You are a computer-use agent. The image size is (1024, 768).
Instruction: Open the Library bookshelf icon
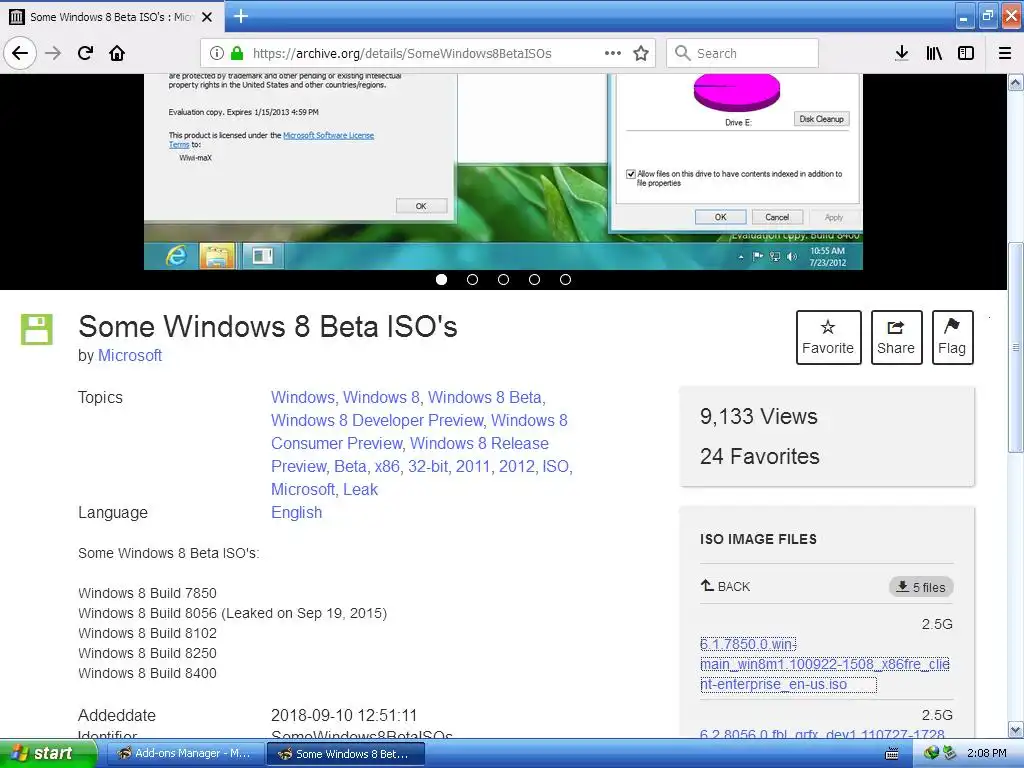pyautogui.click(x=934, y=53)
